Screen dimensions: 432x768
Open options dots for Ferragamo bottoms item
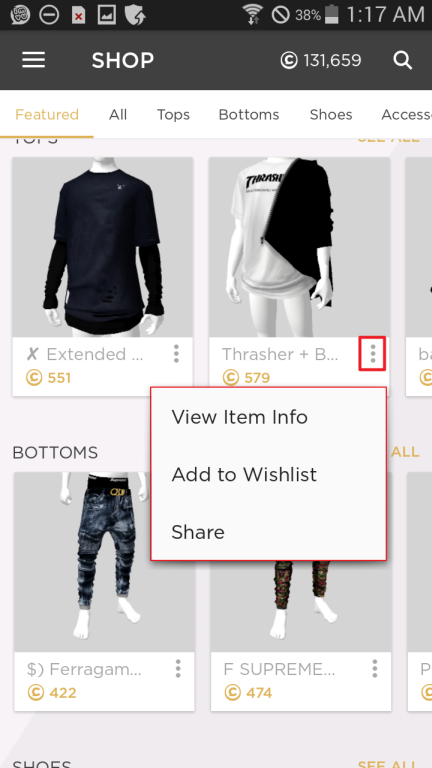point(178,669)
